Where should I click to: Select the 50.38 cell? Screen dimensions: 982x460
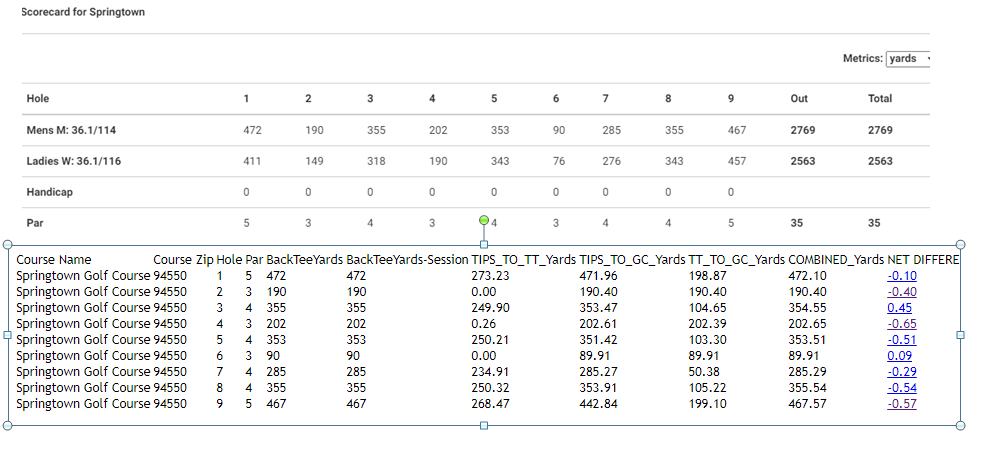point(705,372)
